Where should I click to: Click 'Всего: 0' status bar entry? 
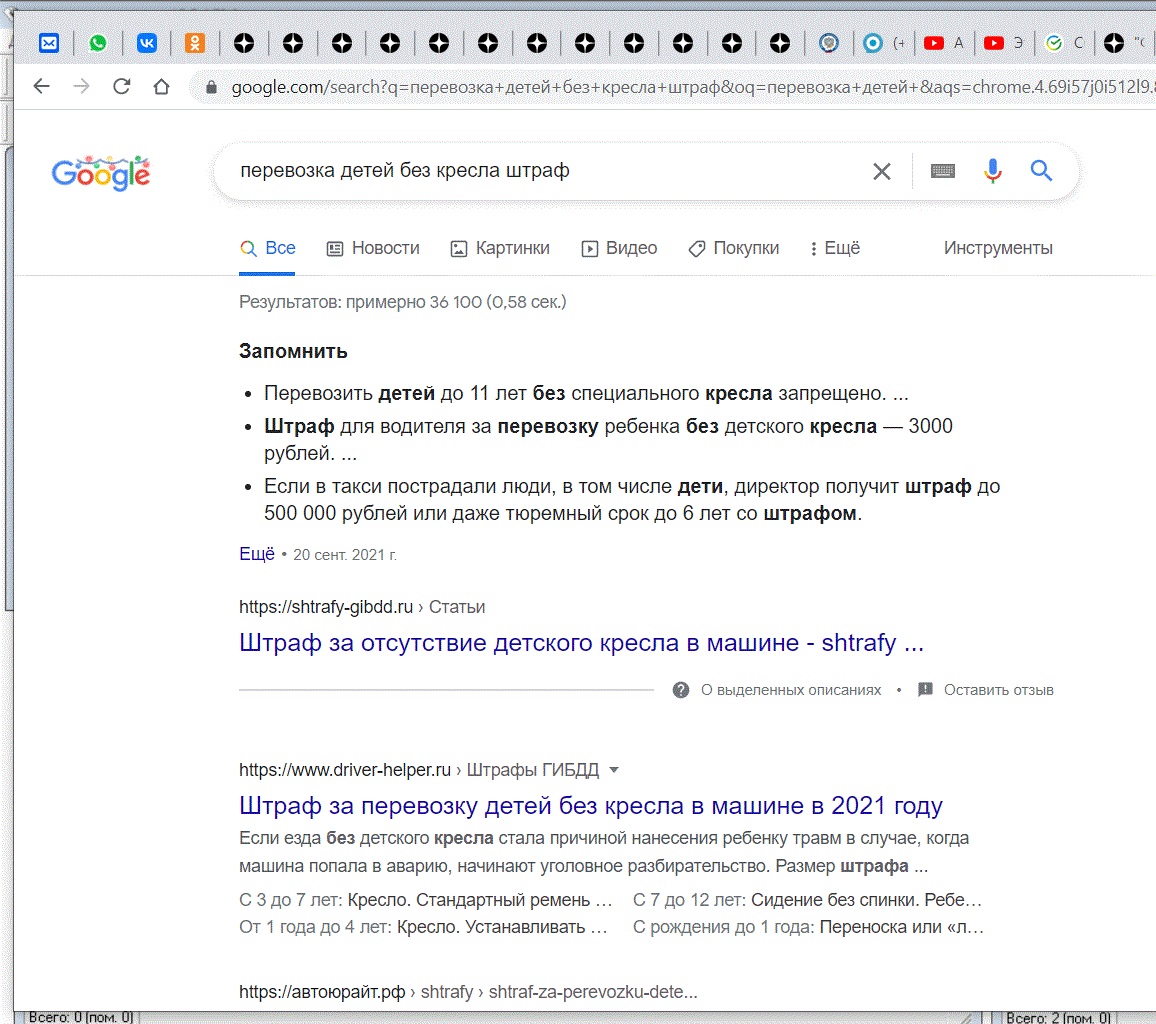coord(80,1017)
